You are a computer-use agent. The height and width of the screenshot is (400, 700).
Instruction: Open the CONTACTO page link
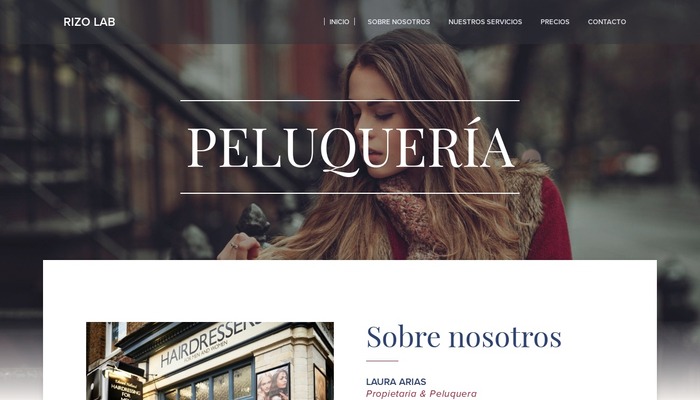click(607, 22)
